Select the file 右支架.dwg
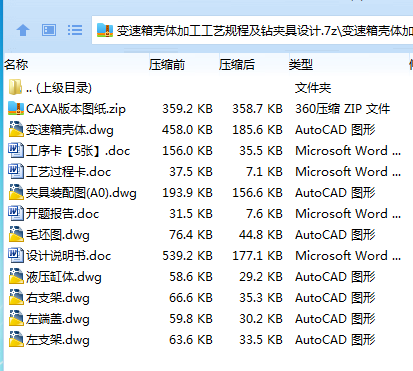Image resolution: width=413 pixels, height=371 pixels. [58, 298]
